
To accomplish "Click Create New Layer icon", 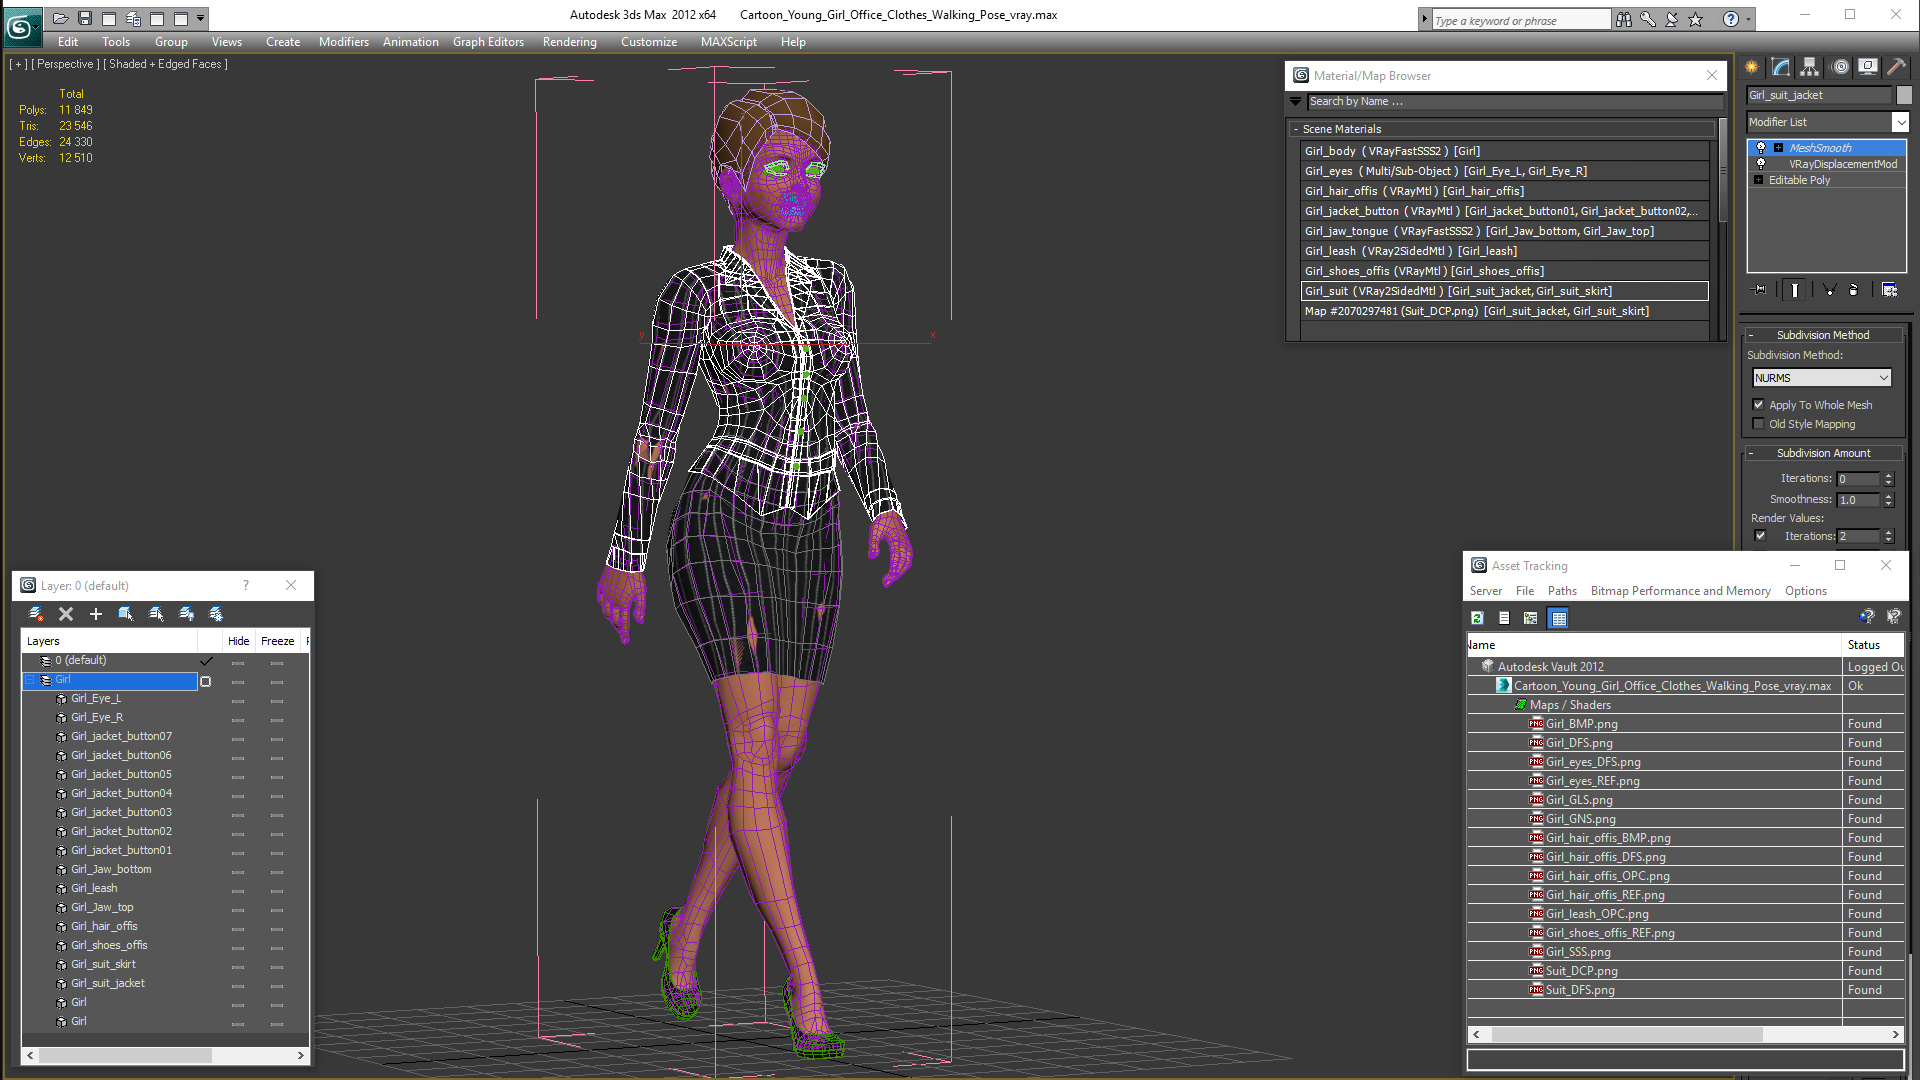I will coord(36,614).
